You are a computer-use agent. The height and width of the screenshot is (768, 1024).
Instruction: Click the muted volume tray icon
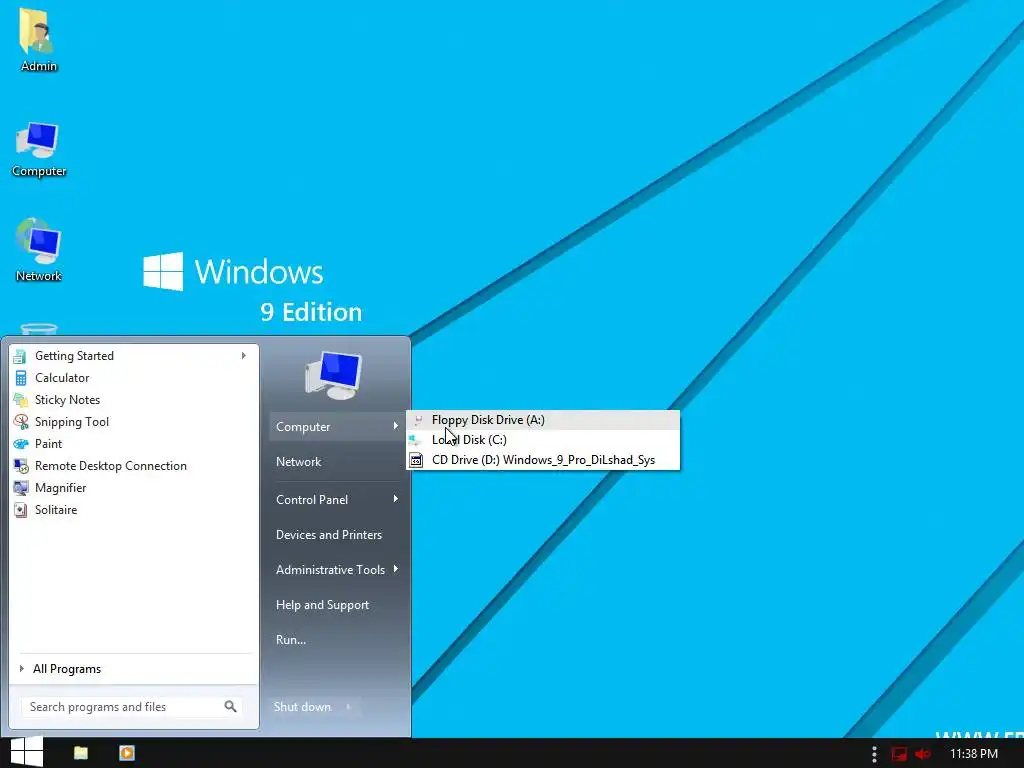[922, 754]
